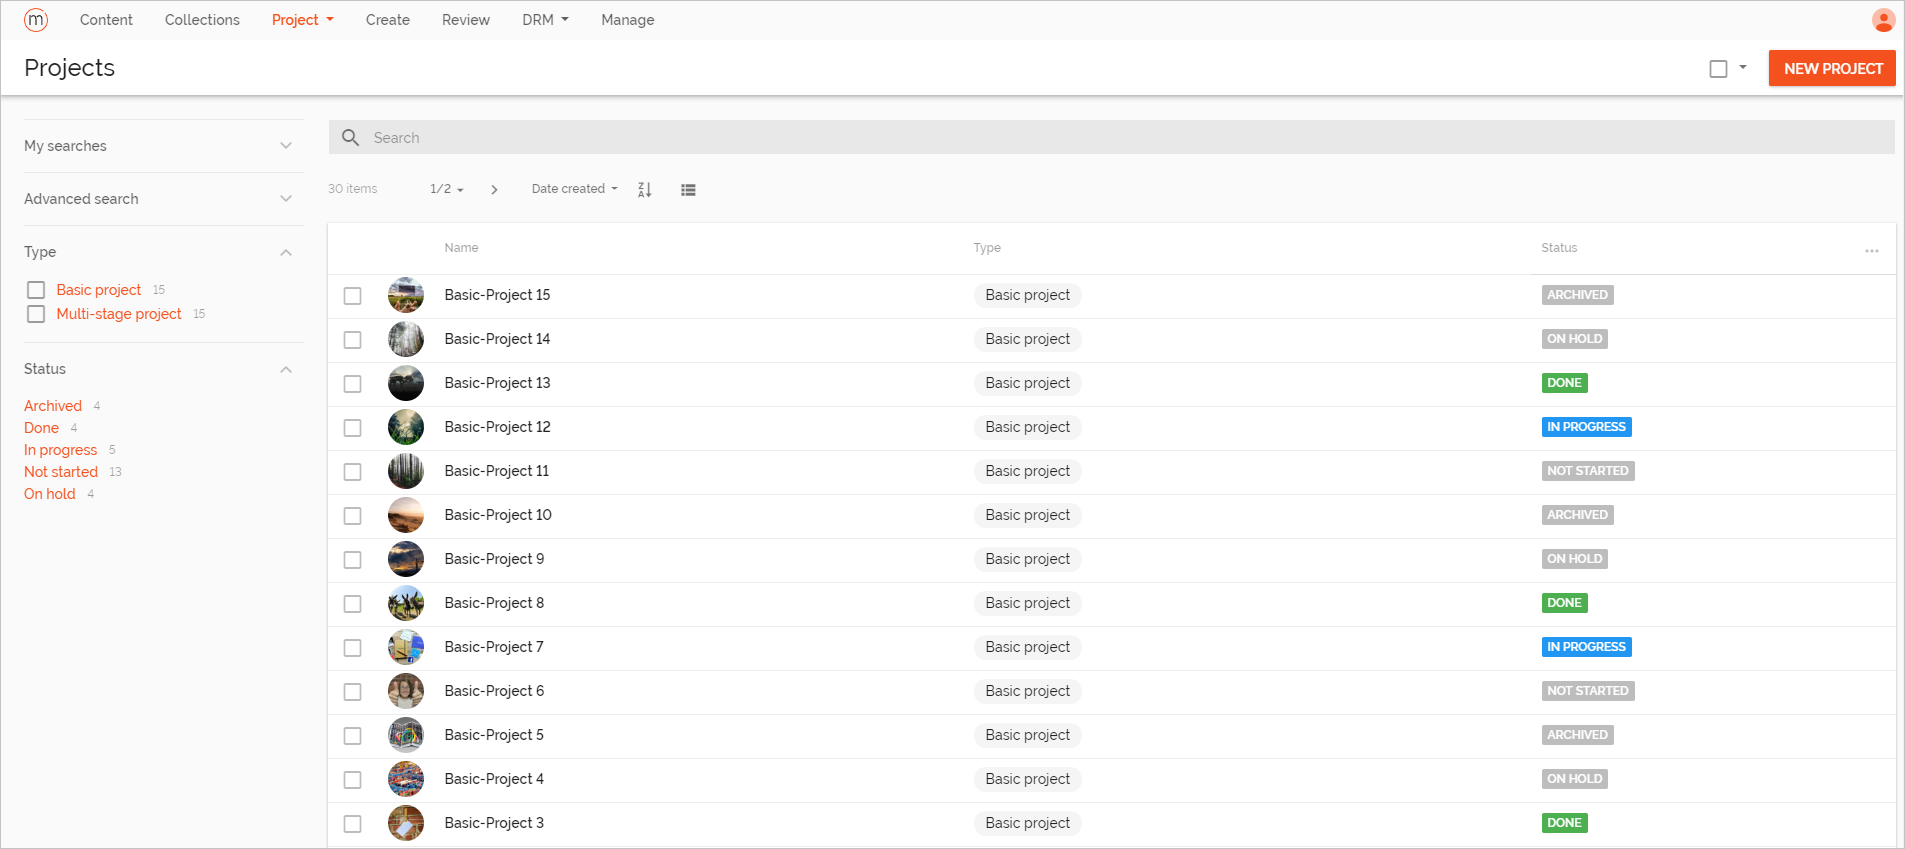Open the Review menu item
The image size is (1905, 849).
466,20
